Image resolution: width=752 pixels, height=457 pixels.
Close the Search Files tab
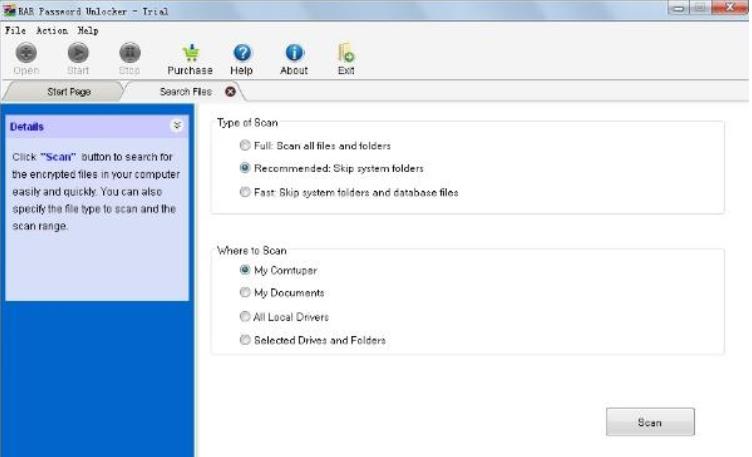231,91
